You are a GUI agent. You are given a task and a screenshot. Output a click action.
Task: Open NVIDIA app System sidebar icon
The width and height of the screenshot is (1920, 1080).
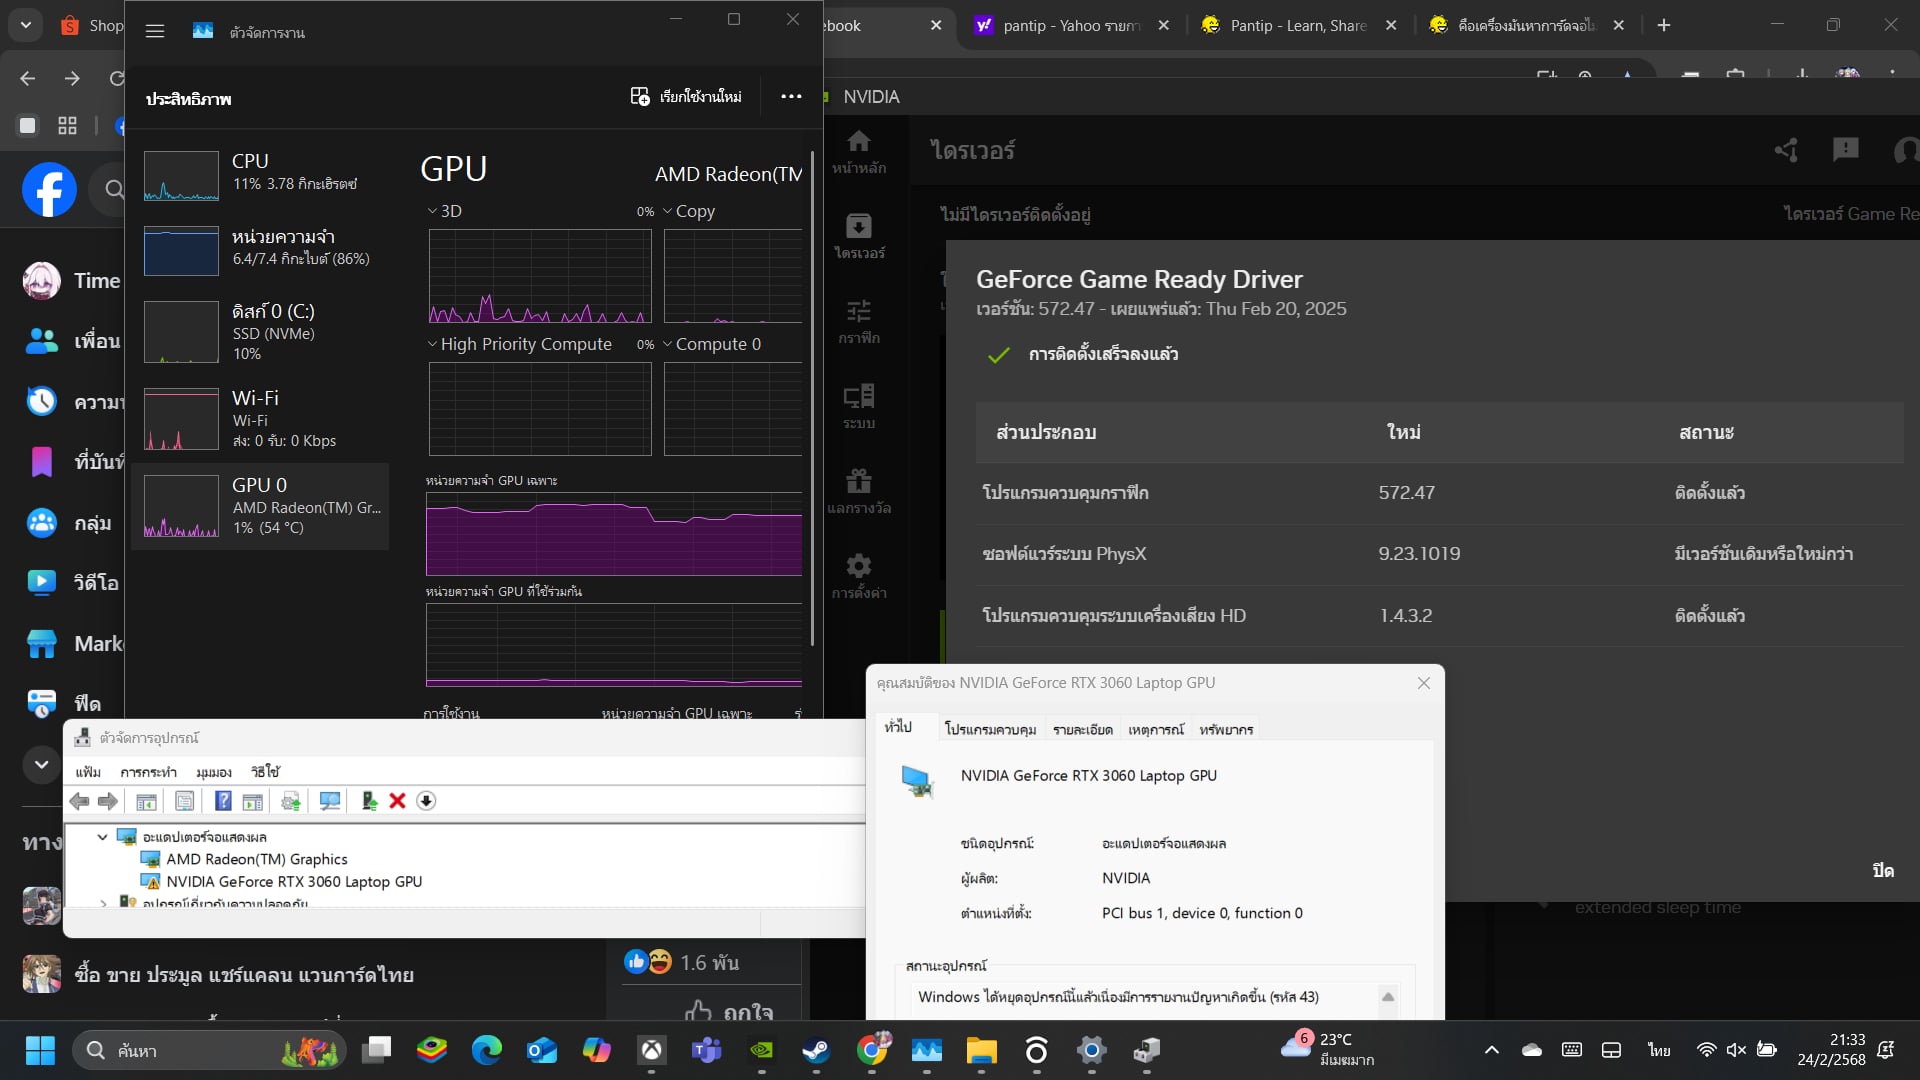tap(858, 407)
